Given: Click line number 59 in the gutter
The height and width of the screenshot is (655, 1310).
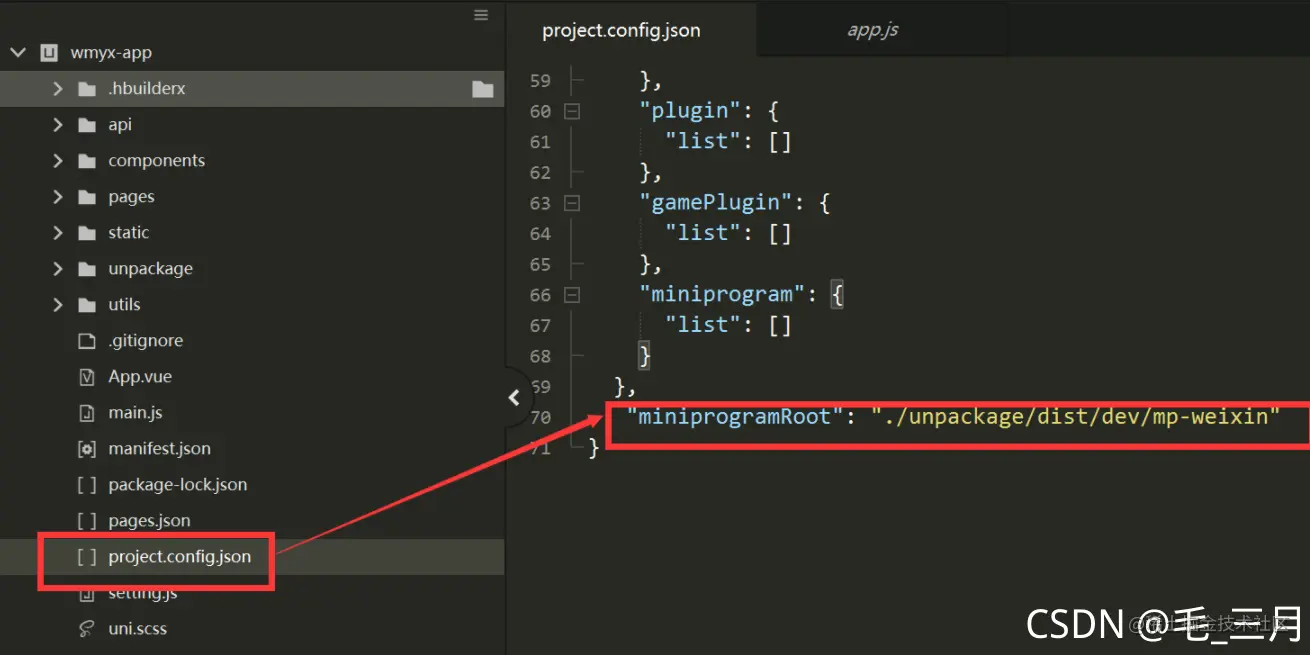Looking at the screenshot, I should 540,81.
